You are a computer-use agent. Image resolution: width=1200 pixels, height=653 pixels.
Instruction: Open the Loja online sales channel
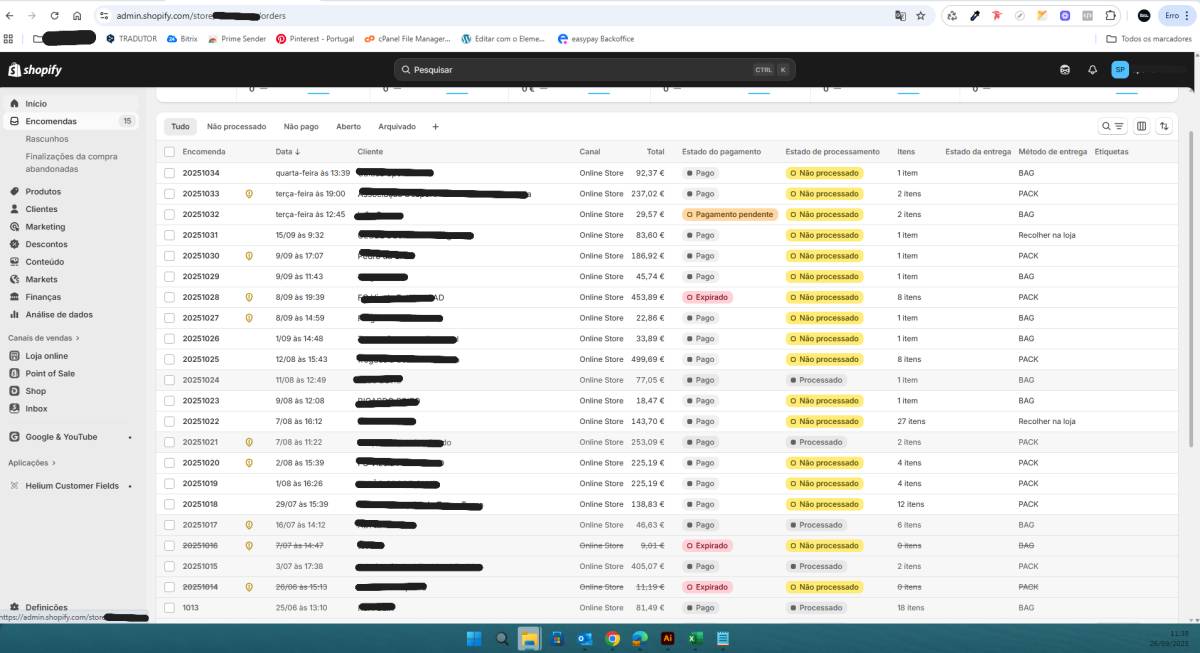tap(46, 356)
